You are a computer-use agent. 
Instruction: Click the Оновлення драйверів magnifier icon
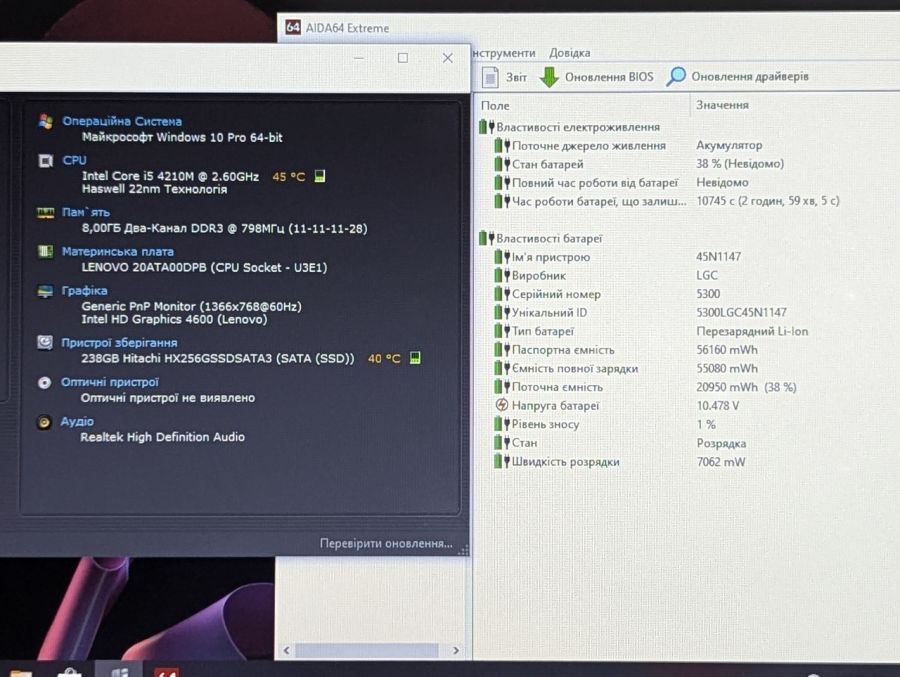click(676, 76)
